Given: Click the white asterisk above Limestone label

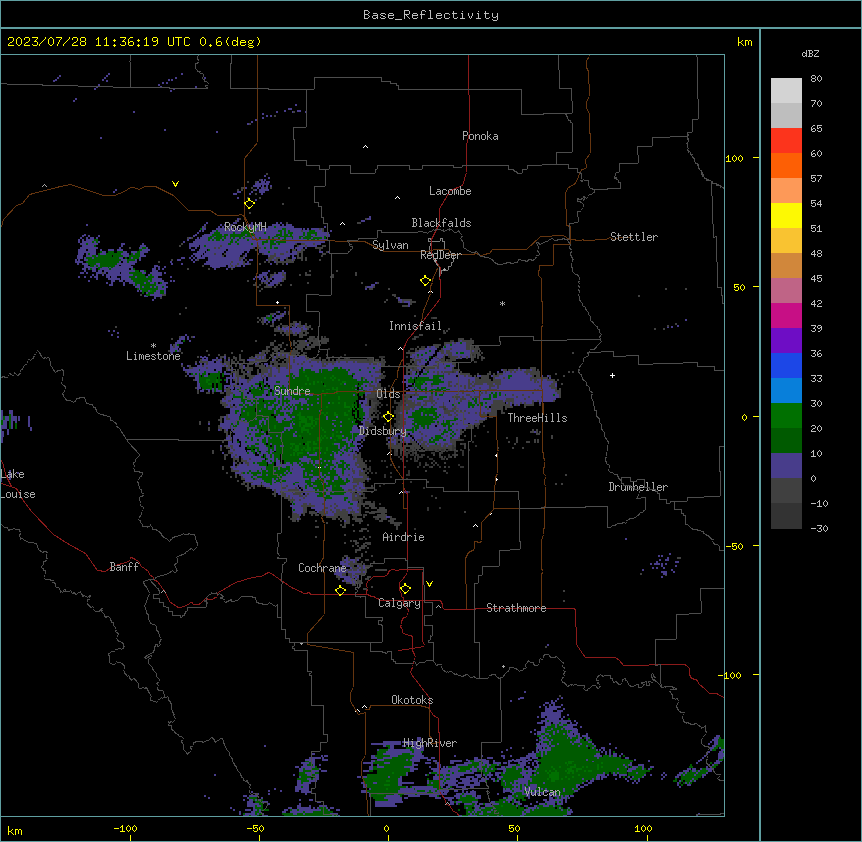Looking at the screenshot, I should [x=153, y=346].
